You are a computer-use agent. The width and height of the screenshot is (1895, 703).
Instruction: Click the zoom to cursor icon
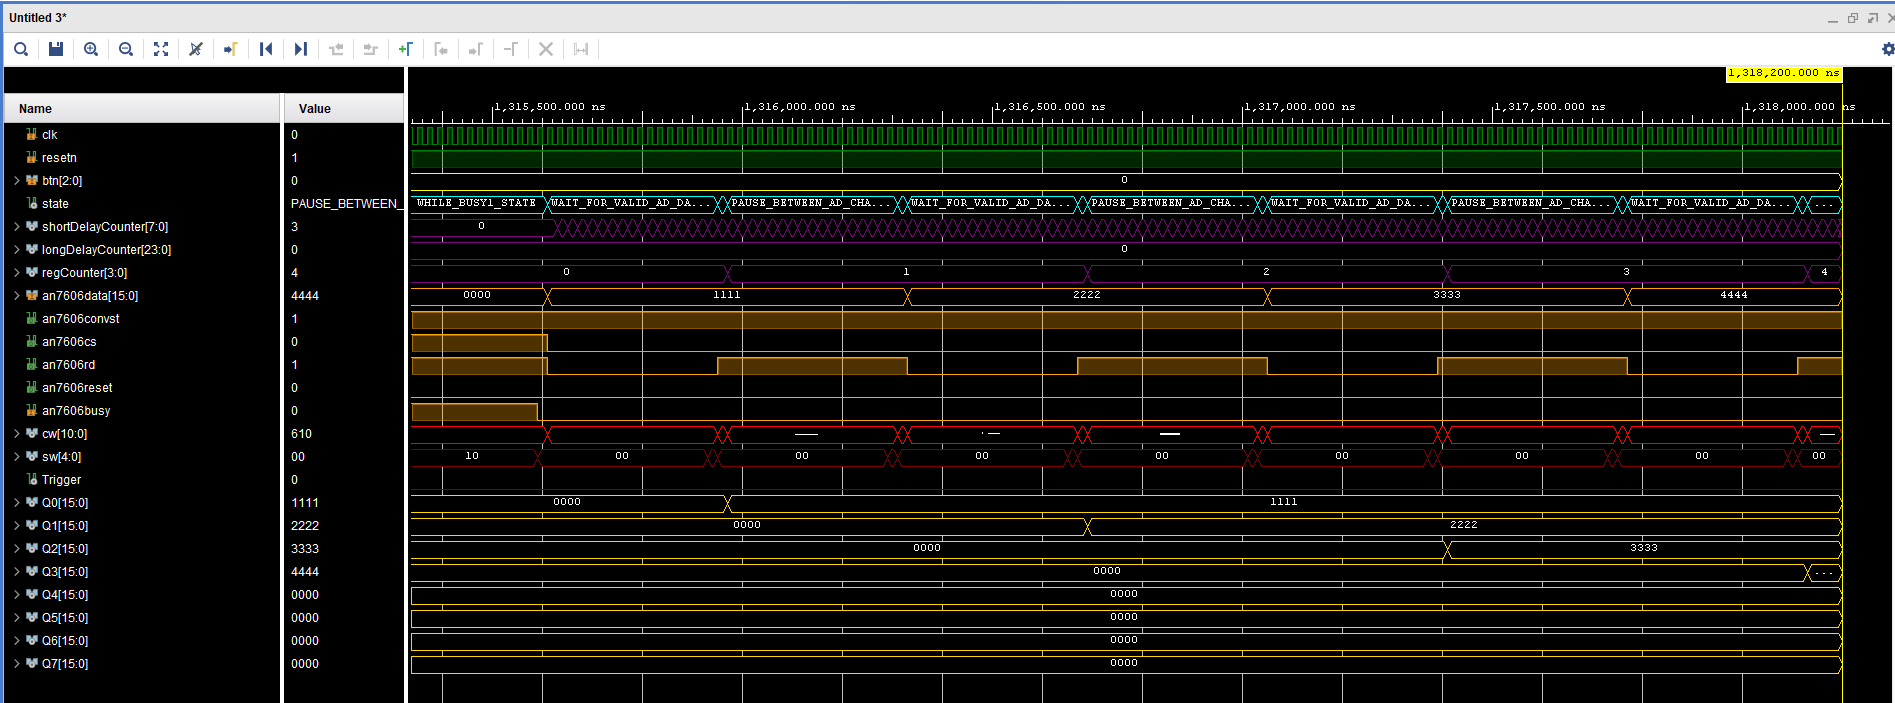196,49
